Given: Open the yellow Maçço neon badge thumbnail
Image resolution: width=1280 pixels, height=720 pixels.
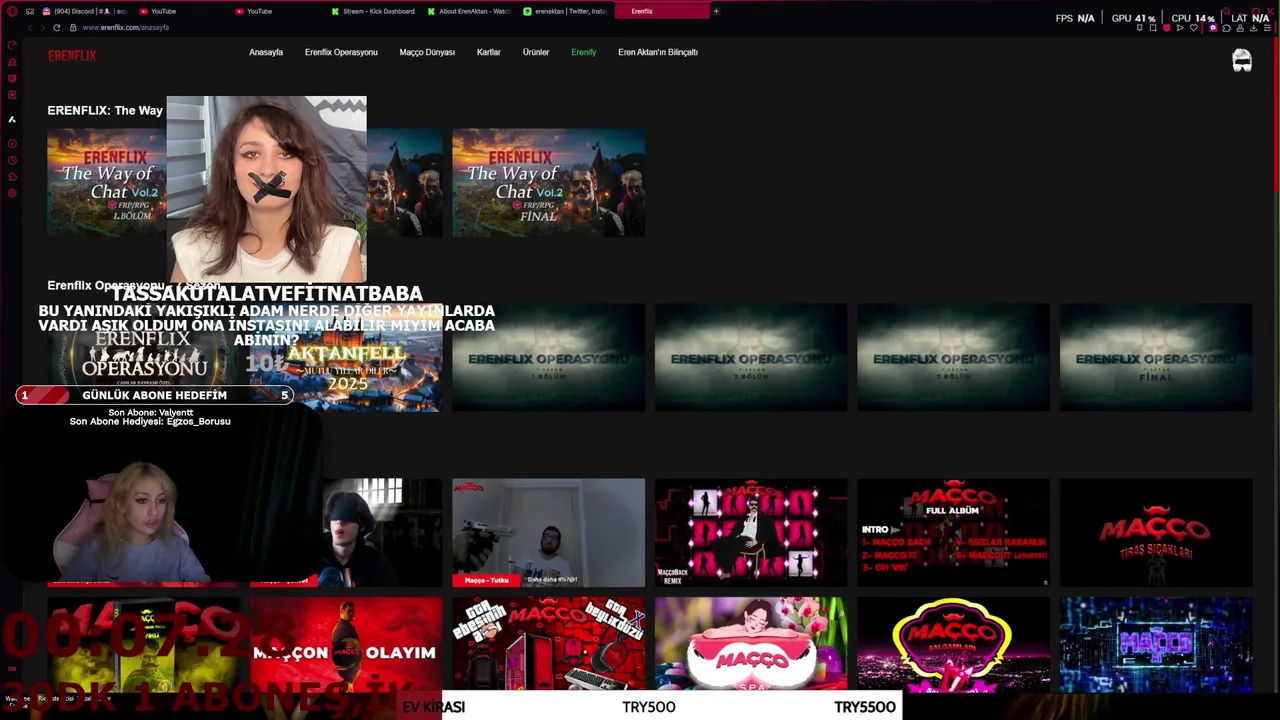Looking at the screenshot, I should pos(953,644).
